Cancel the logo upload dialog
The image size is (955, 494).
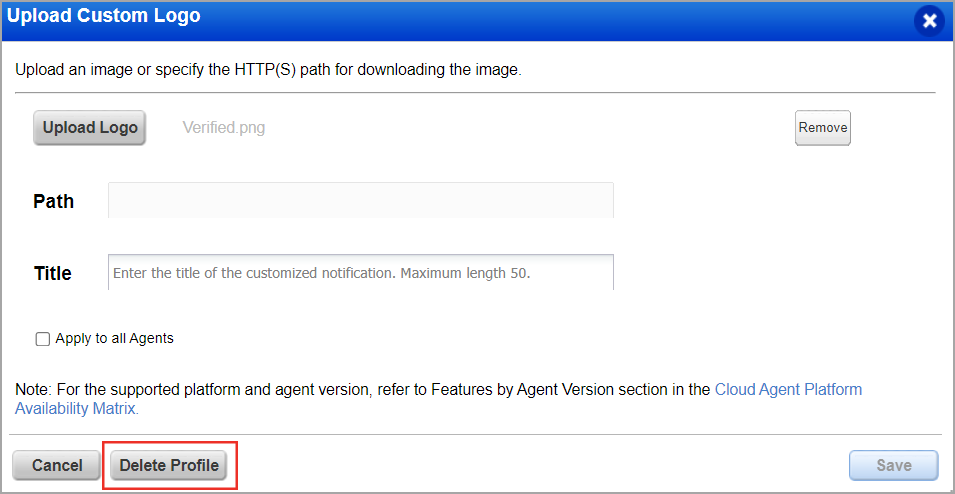pos(57,466)
